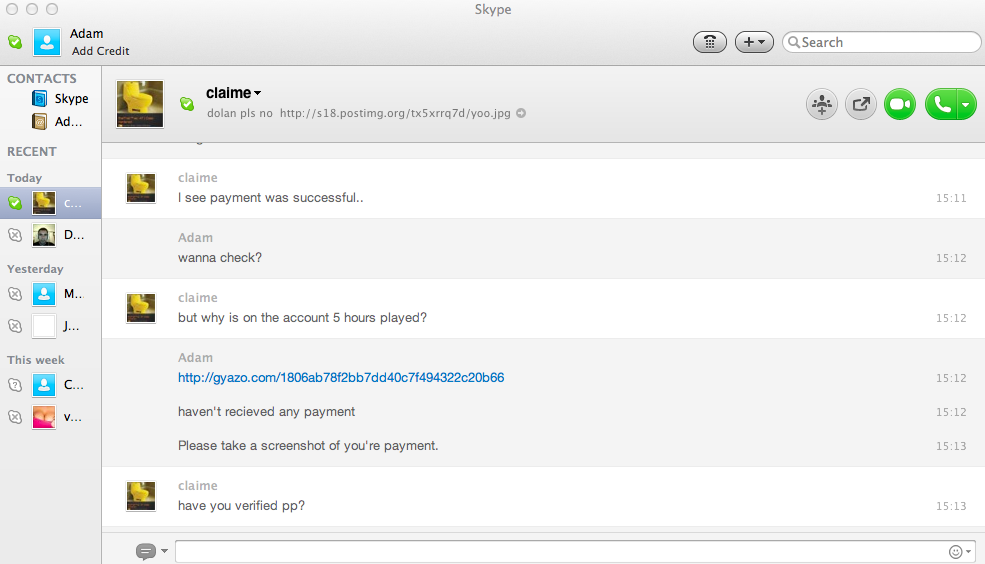
Task: Expand the call options dropdown arrow
Action: [966, 104]
